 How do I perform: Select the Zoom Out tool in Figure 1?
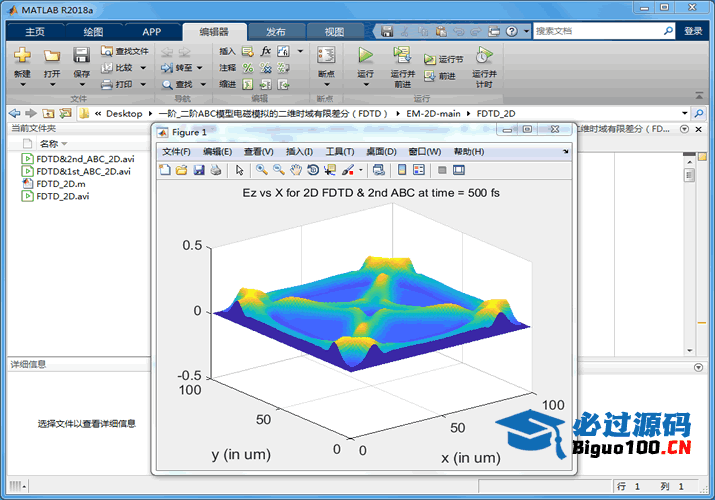click(279, 170)
